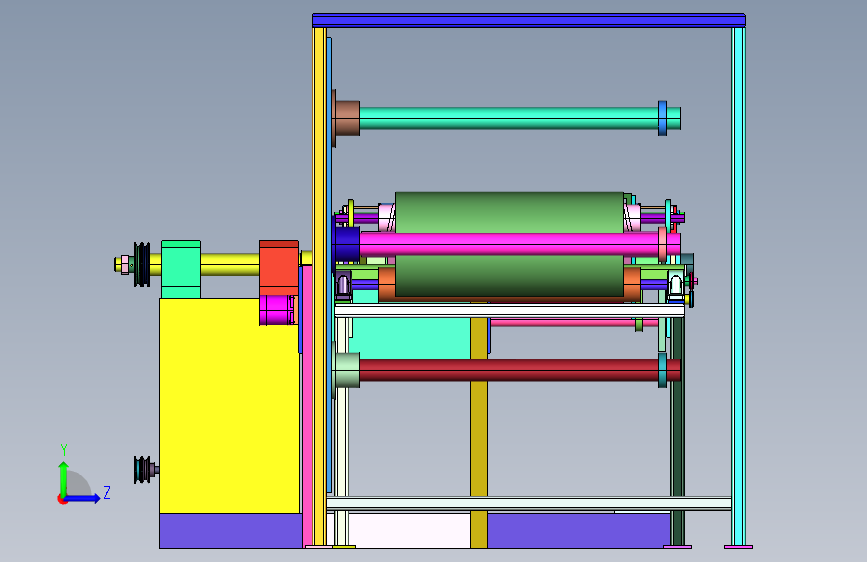Viewport: 867px width, 562px height.
Task: Click the pale green hub on red roller
Action: click(347, 370)
